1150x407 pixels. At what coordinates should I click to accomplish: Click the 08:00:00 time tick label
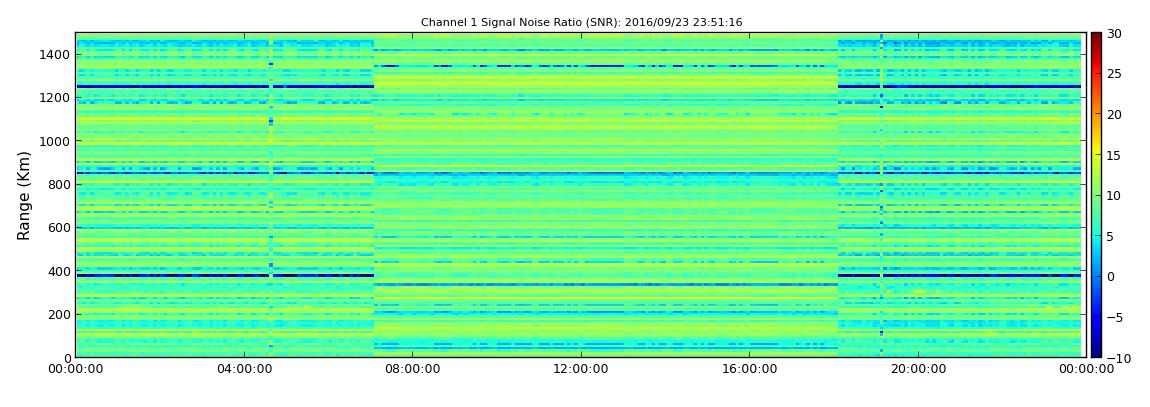click(412, 370)
